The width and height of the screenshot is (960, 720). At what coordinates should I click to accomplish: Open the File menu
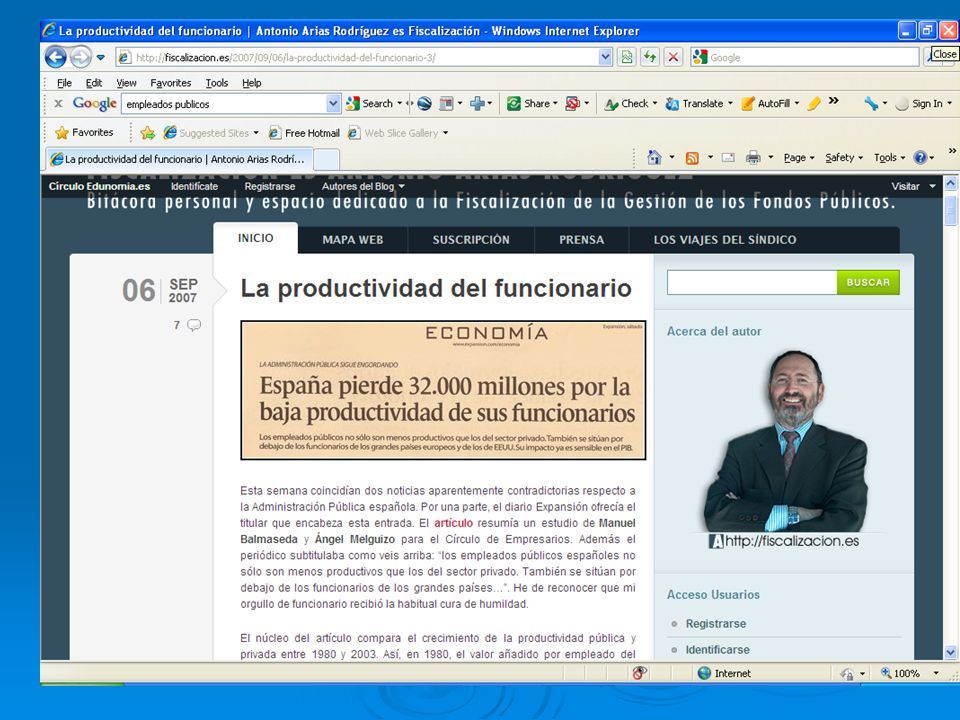coord(64,83)
